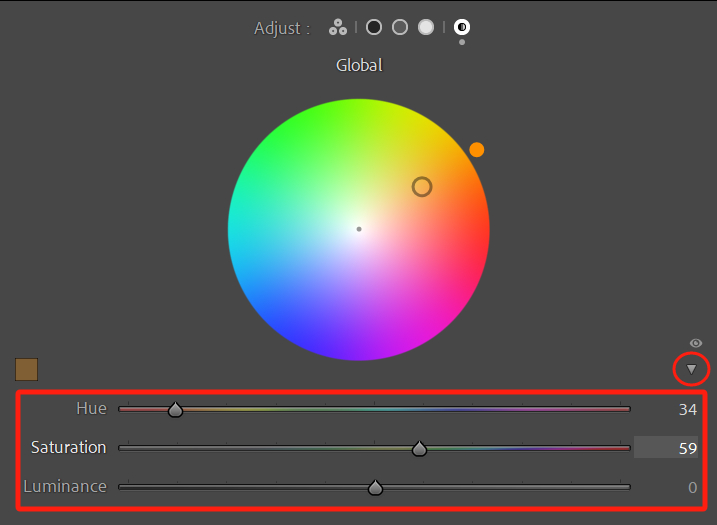This screenshot has height=525, width=717.
Task: Click the Saturation value field showing 59
Action: click(x=668, y=448)
